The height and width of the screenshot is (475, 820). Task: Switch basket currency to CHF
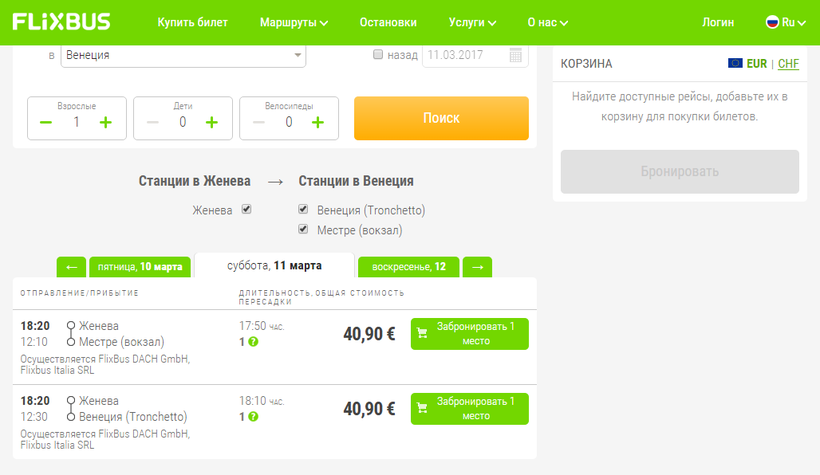[788, 64]
